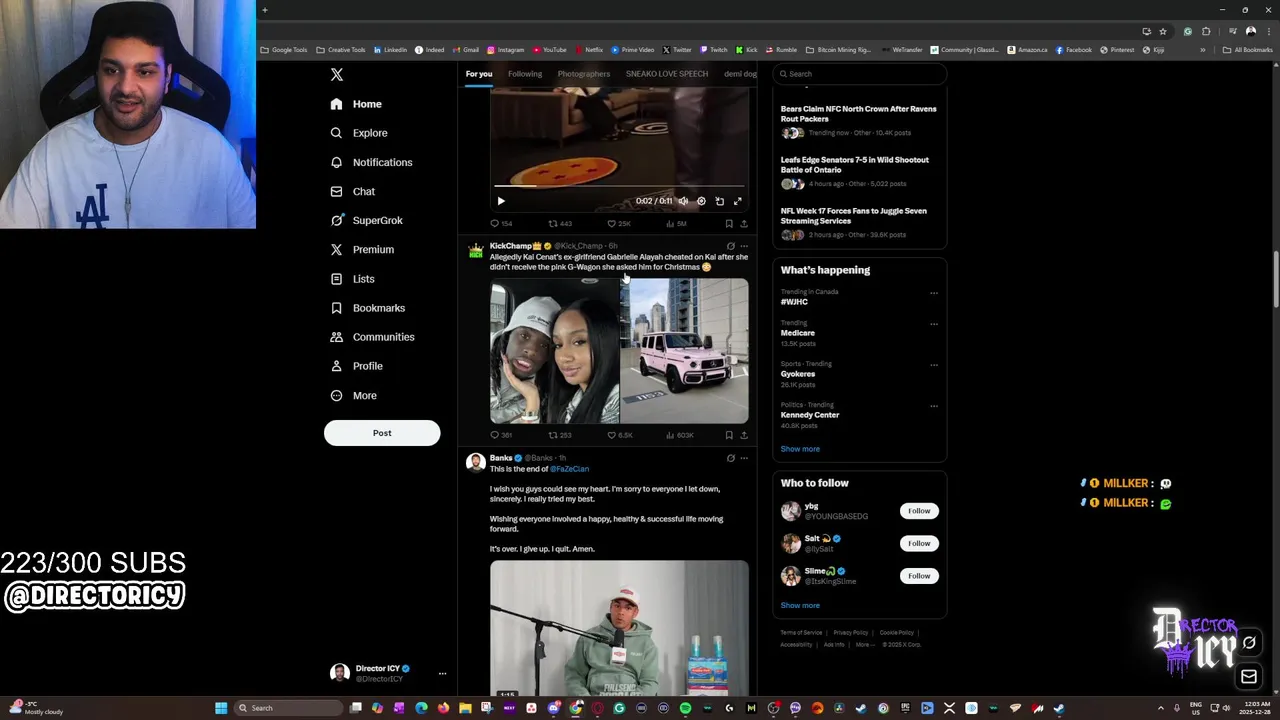Show more under What's happening
Screen dimensions: 1280x720
point(800,449)
